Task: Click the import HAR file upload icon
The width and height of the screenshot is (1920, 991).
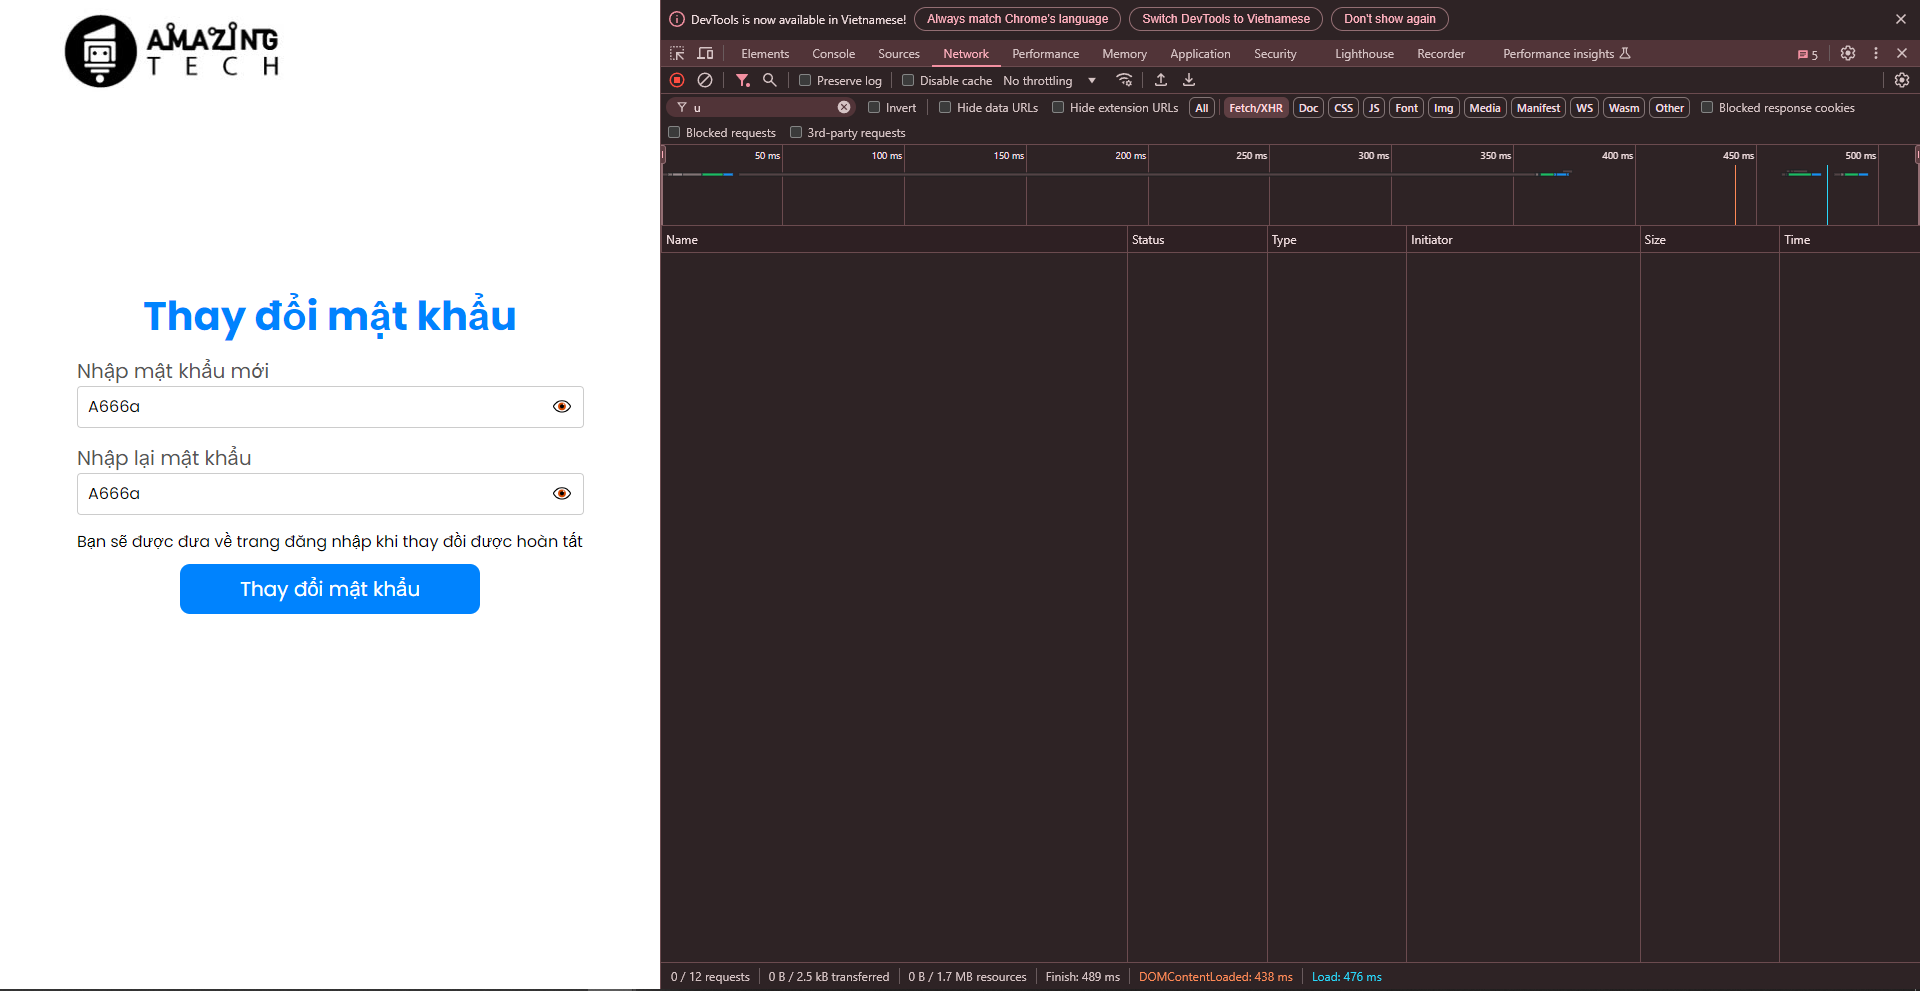Action: tap(1161, 80)
